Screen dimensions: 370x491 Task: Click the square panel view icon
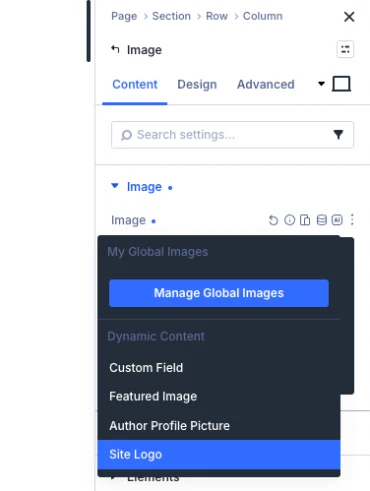(x=341, y=84)
